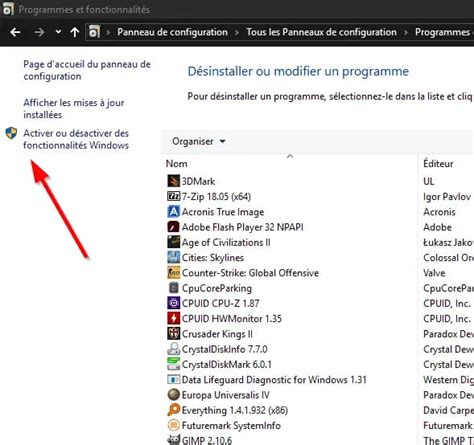Image resolution: width=474 pixels, height=445 pixels.
Task: Click the CPUID CPU-Z icon
Action: [x=173, y=303]
